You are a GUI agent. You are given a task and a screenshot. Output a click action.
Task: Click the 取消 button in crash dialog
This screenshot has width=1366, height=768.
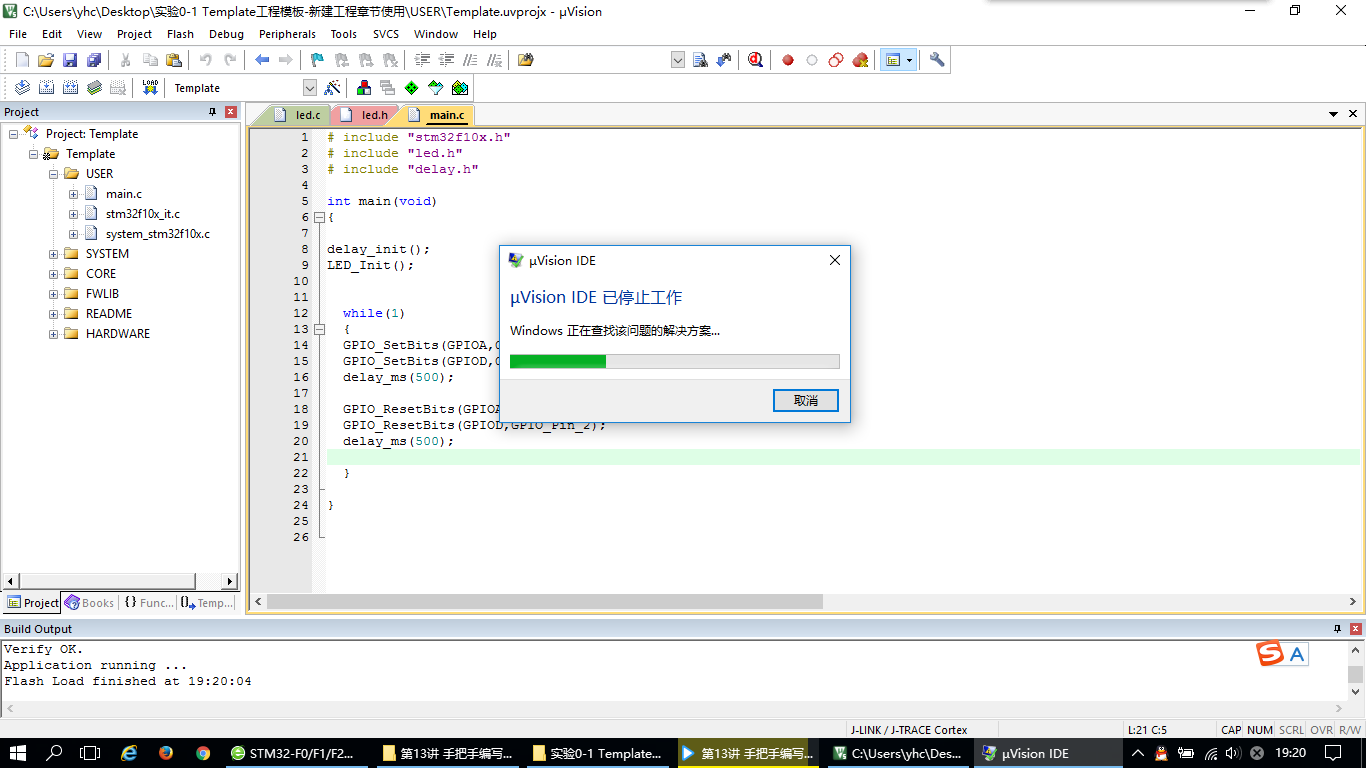point(805,400)
